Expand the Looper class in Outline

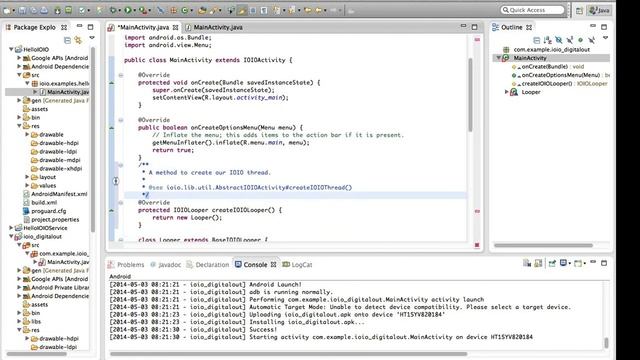click(x=507, y=92)
